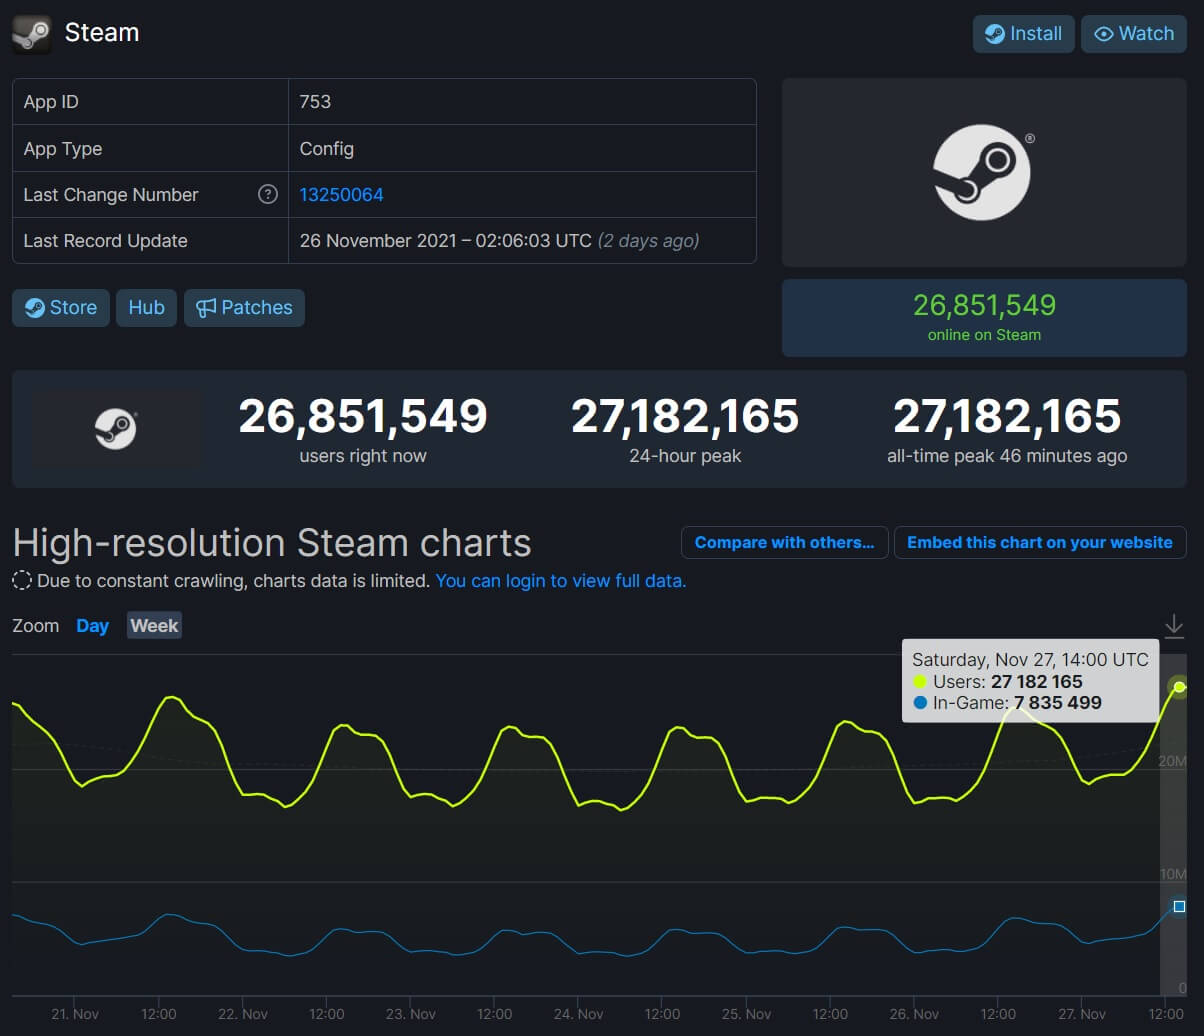Click the Steam icon on the Store button

click(x=36, y=307)
